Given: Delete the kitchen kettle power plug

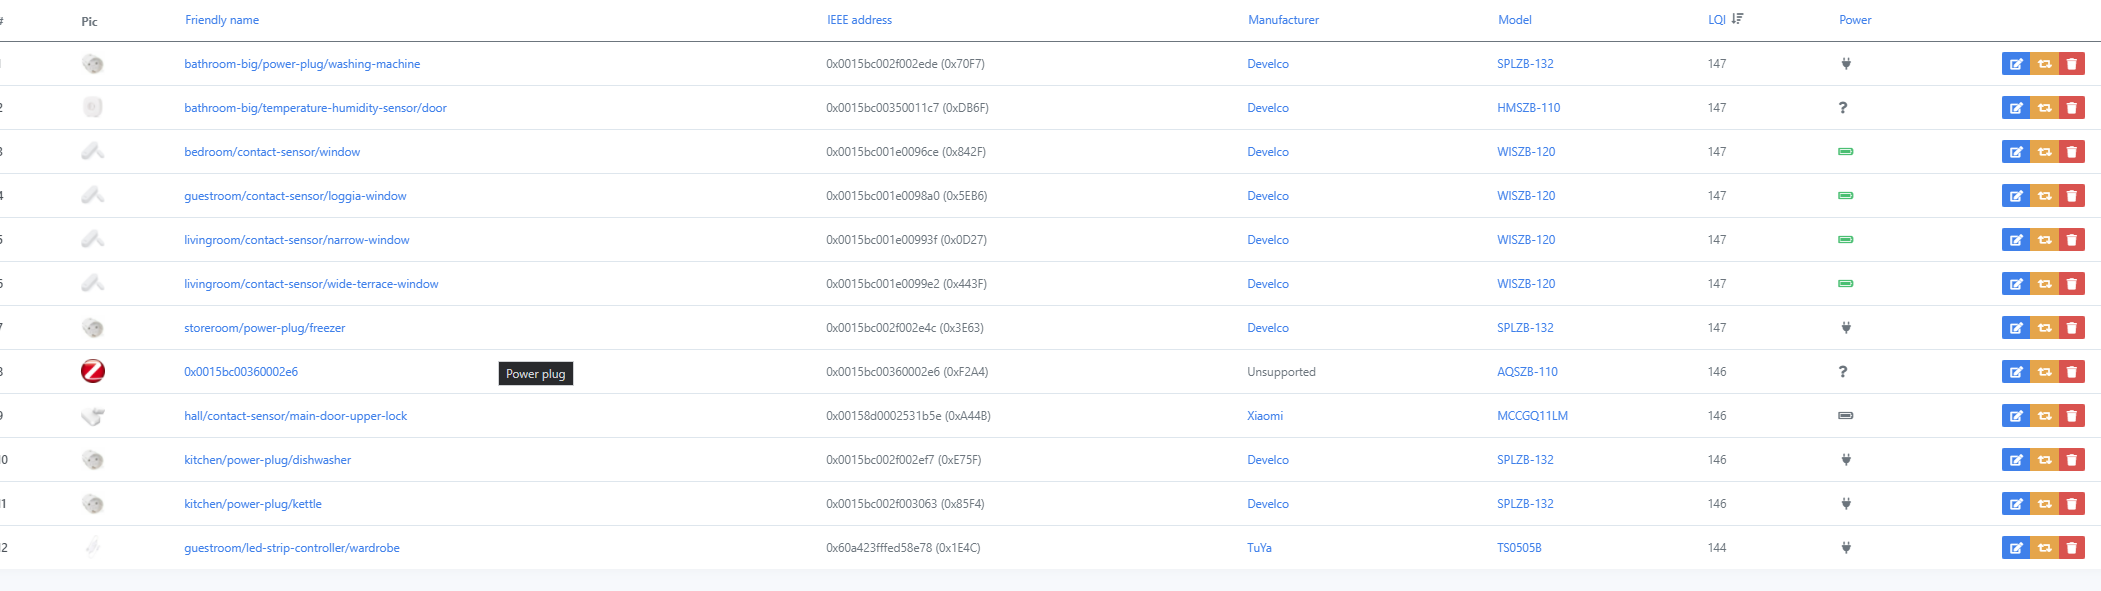Looking at the screenshot, I should pos(2071,504).
